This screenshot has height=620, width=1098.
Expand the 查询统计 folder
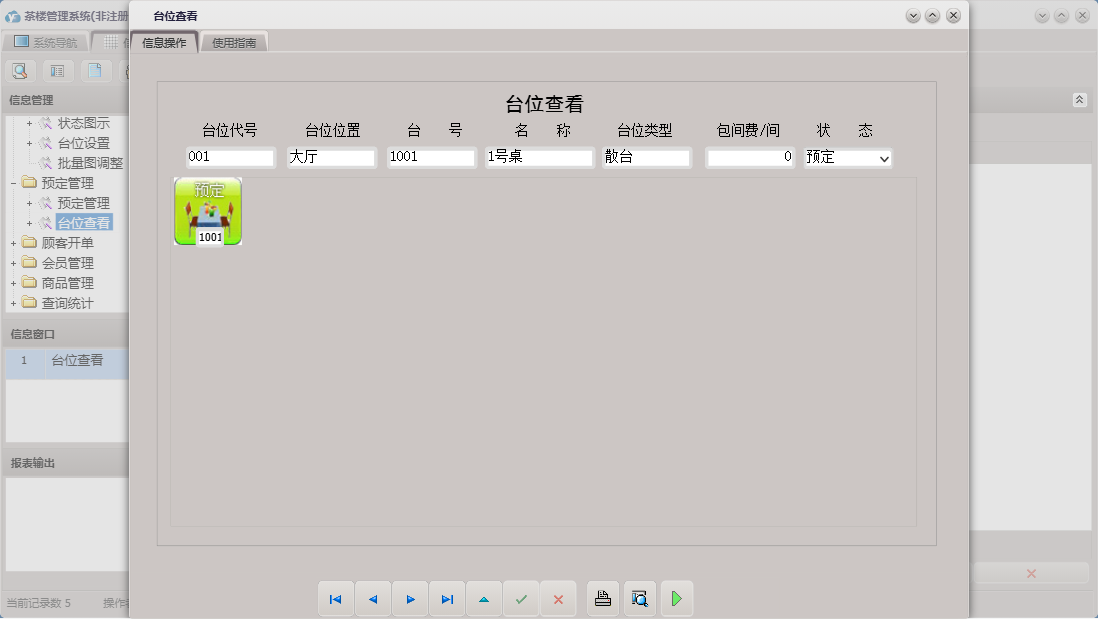click(x=13, y=303)
